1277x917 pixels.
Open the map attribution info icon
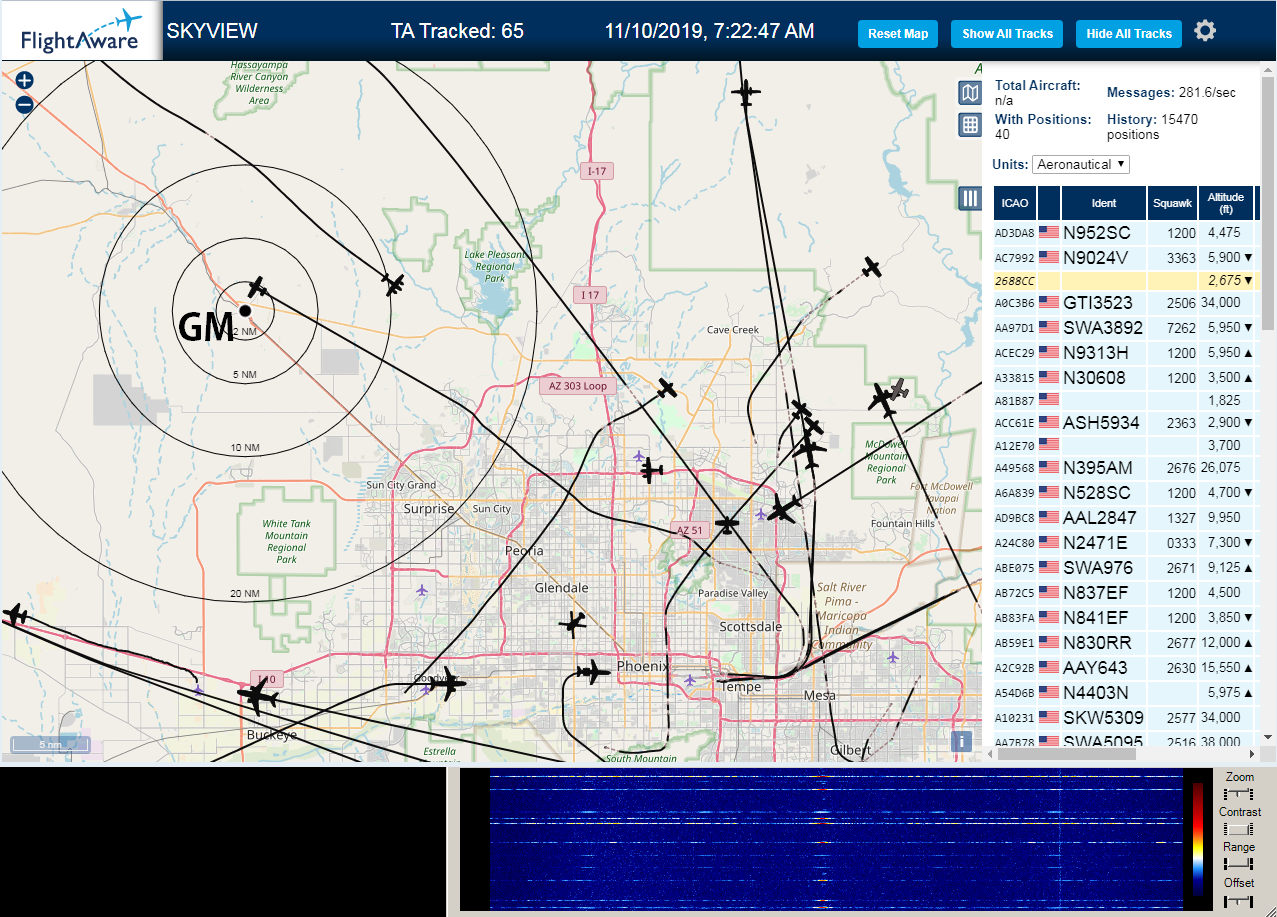pyautogui.click(x=961, y=741)
